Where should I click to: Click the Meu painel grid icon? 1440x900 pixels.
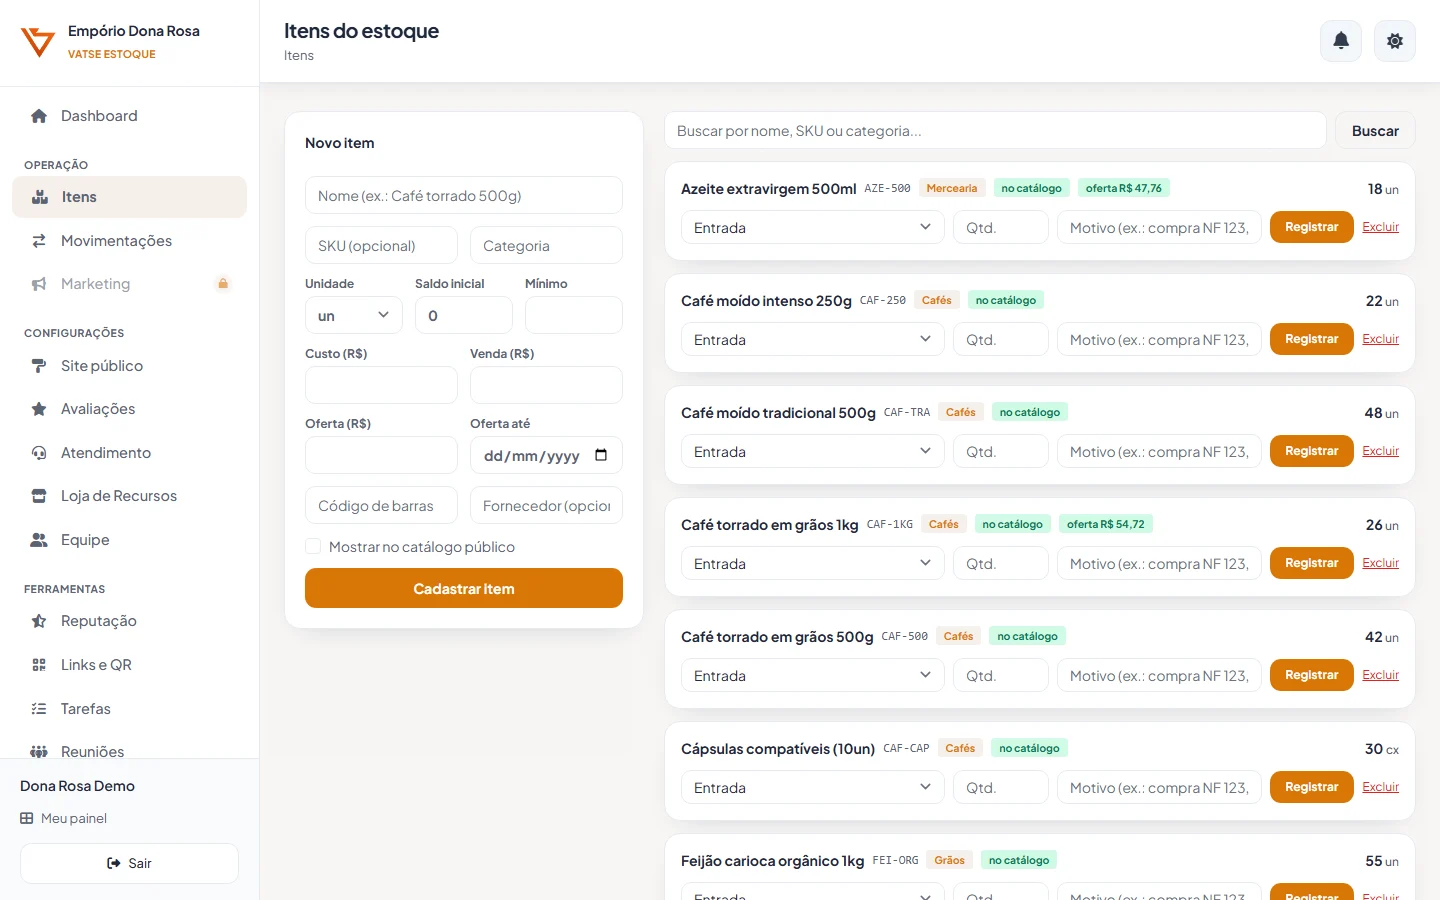click(27, 818)
